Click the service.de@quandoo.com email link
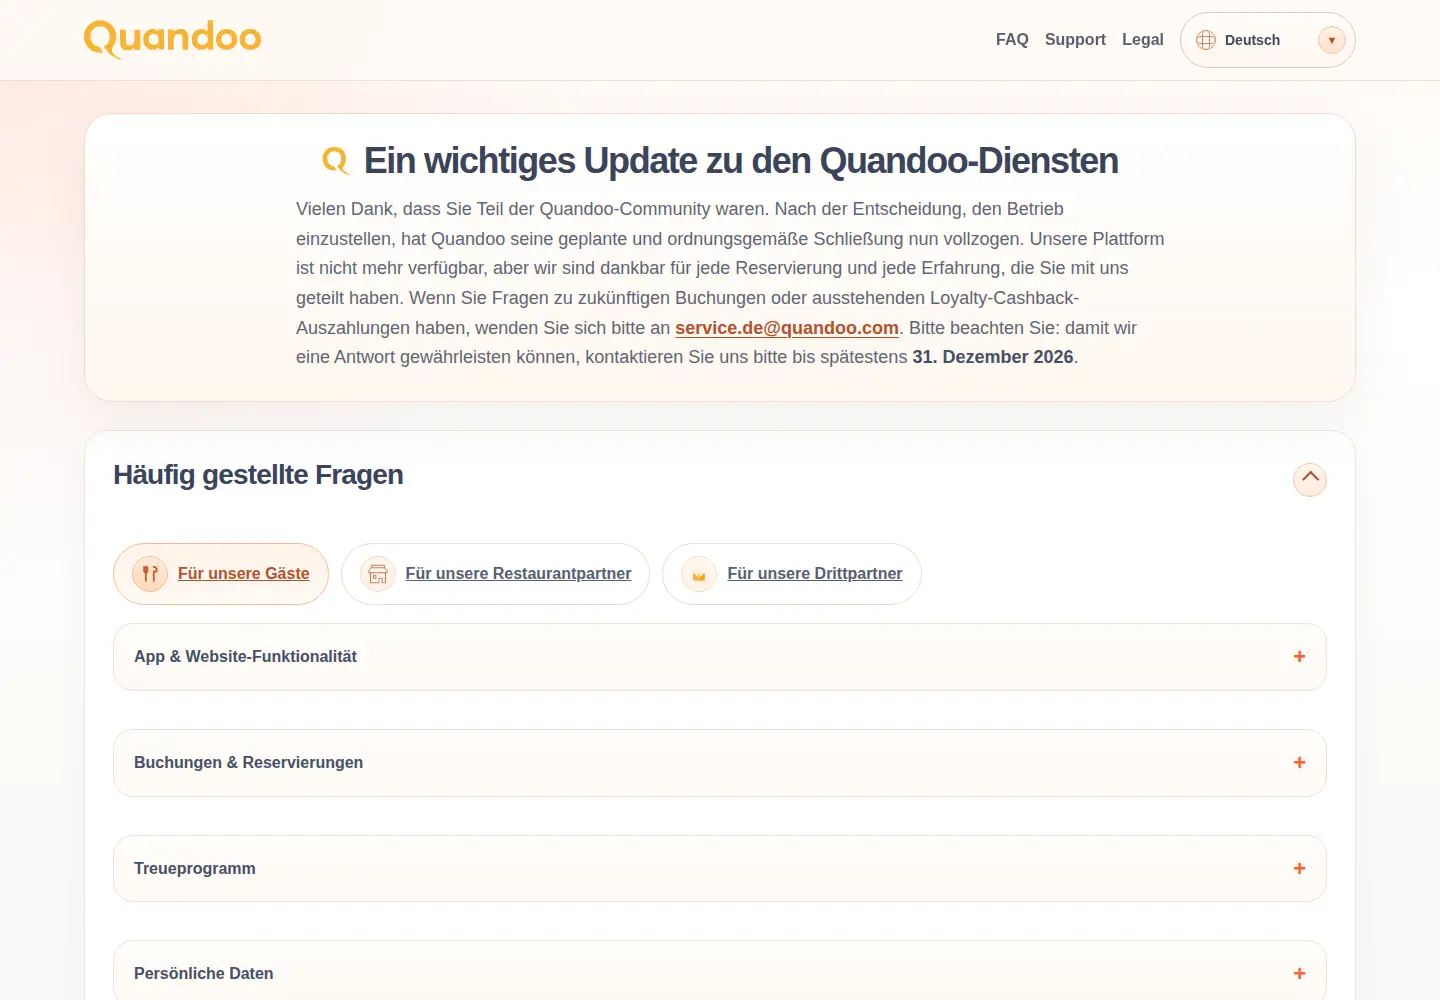 (x=787, y=328)
